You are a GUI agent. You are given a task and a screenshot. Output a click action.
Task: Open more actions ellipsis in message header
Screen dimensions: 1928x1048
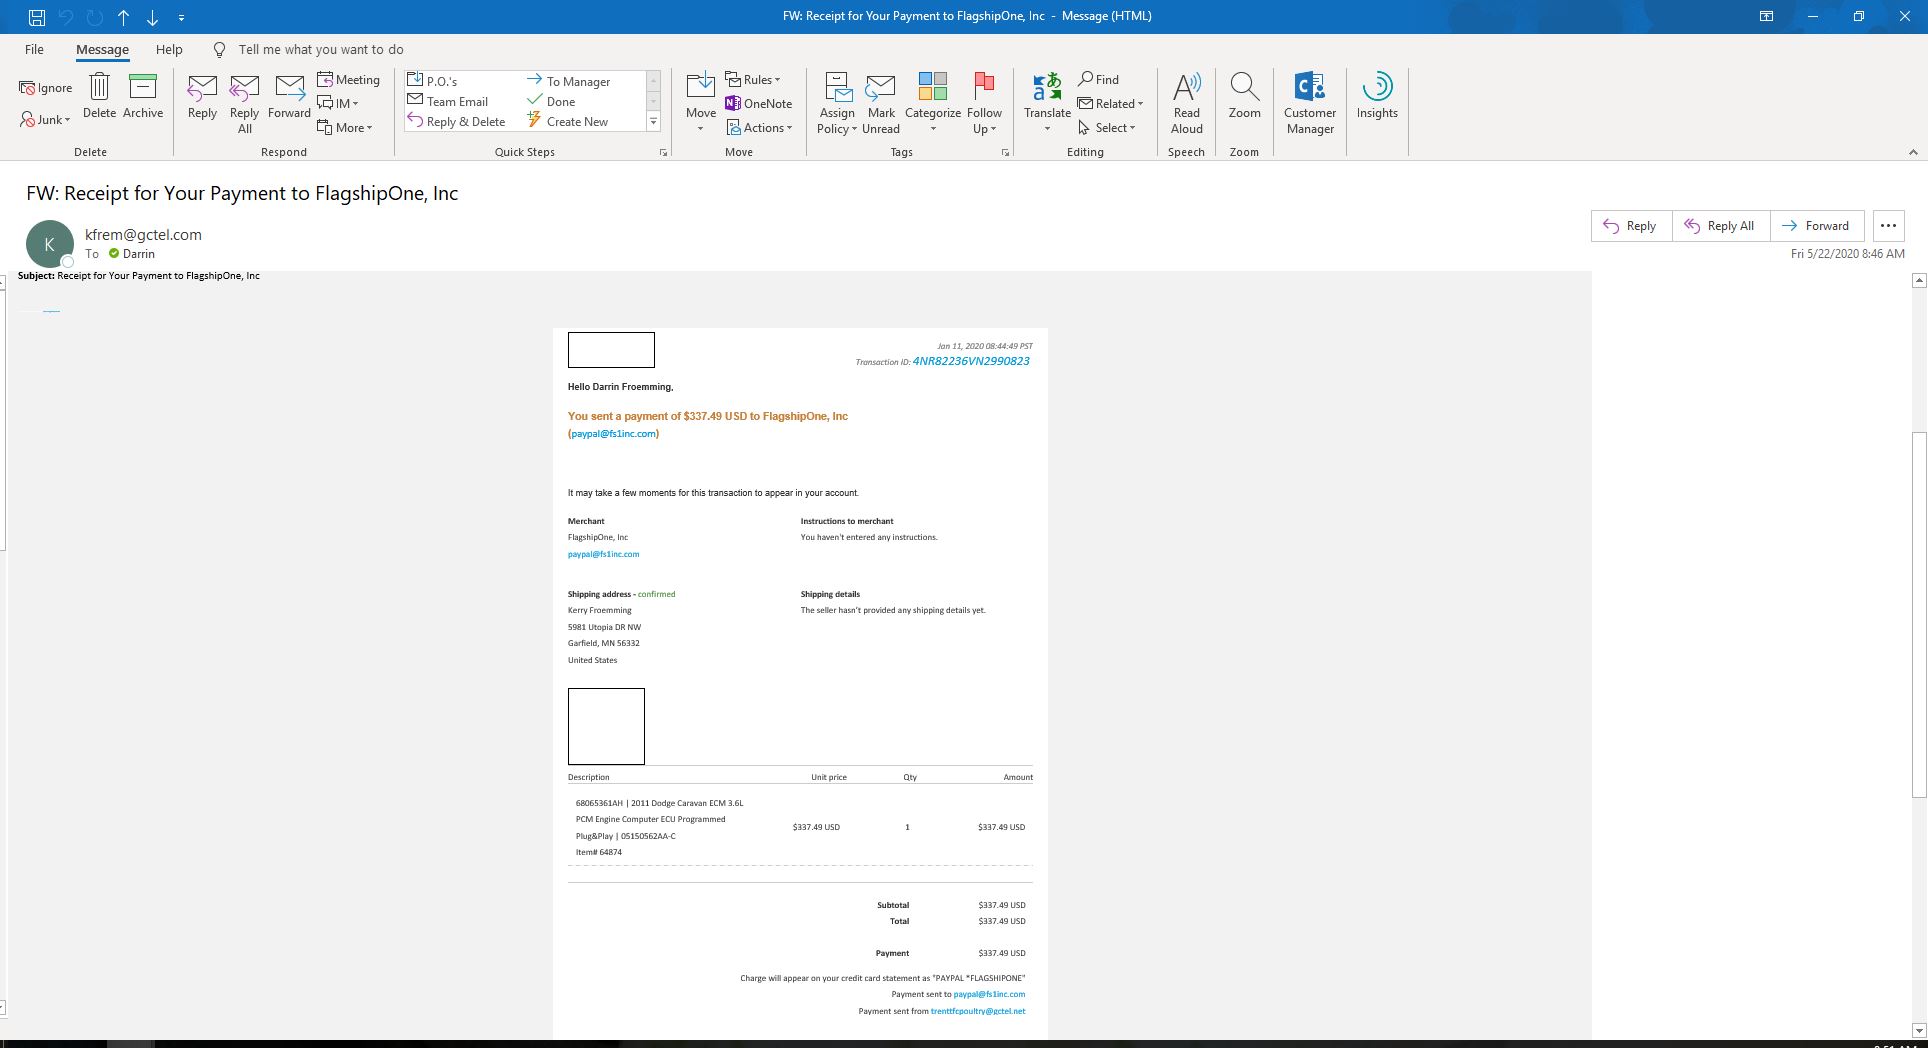(1888, 226)
